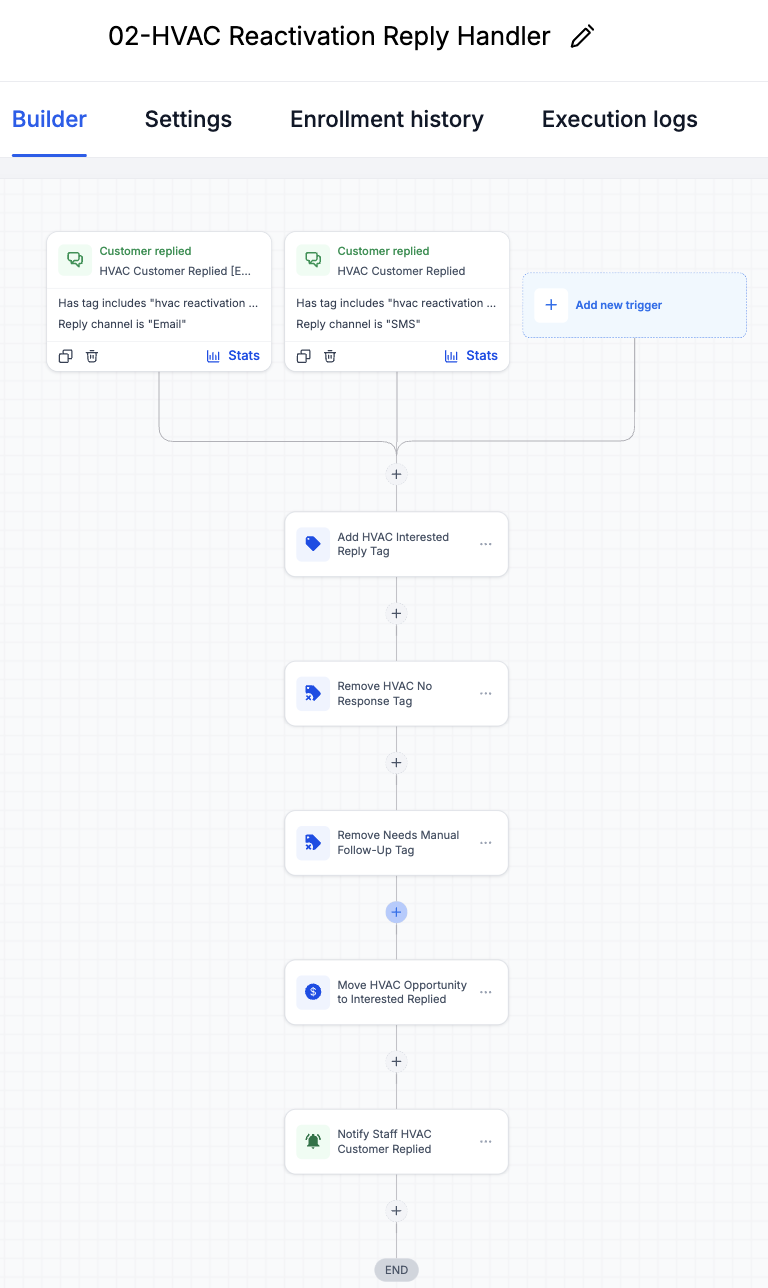The image size is (768, 1288).
Task: Click the END node
Action: click(x=396, y=1270)
